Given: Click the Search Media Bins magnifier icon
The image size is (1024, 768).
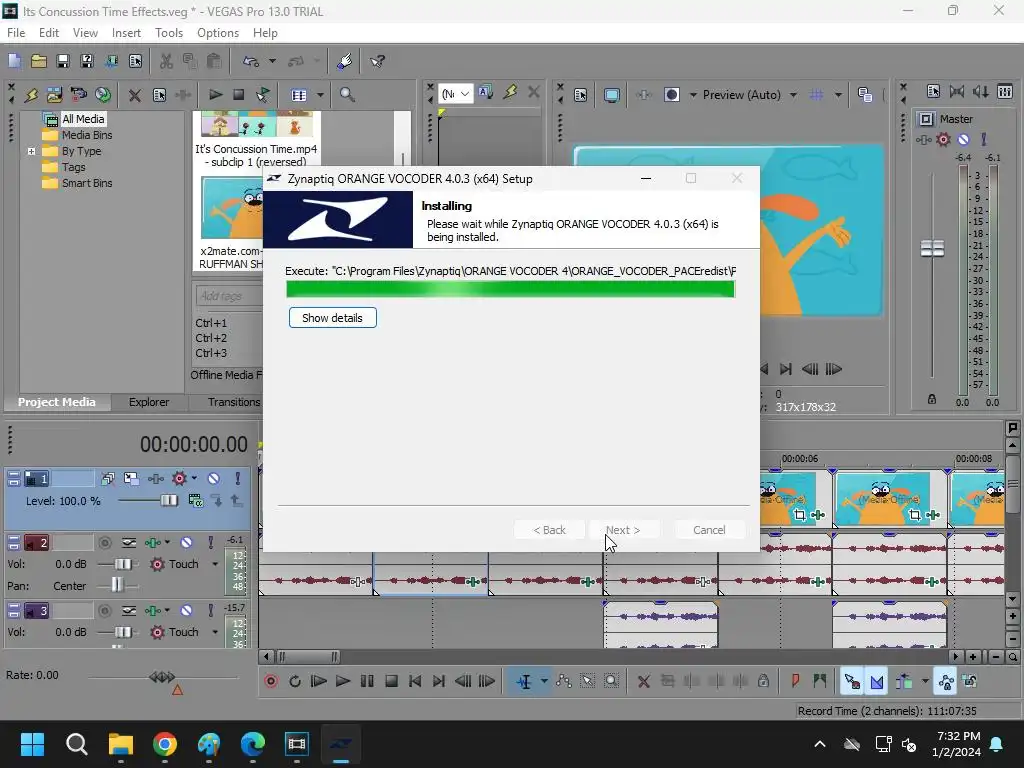Looking at the screenshot, I should [347, 95].
